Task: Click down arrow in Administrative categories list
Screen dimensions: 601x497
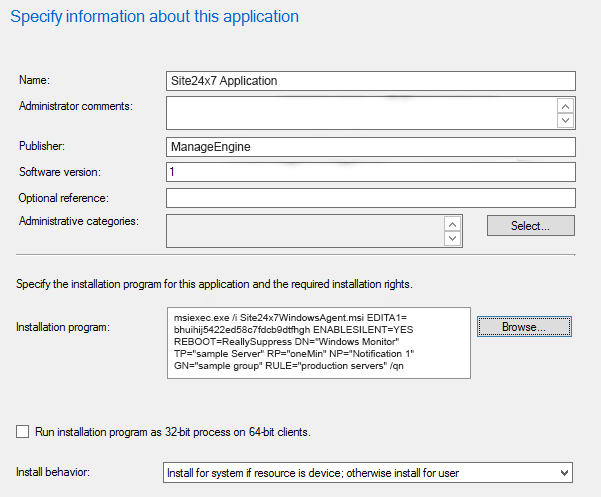Action: [x=452, y=239]
